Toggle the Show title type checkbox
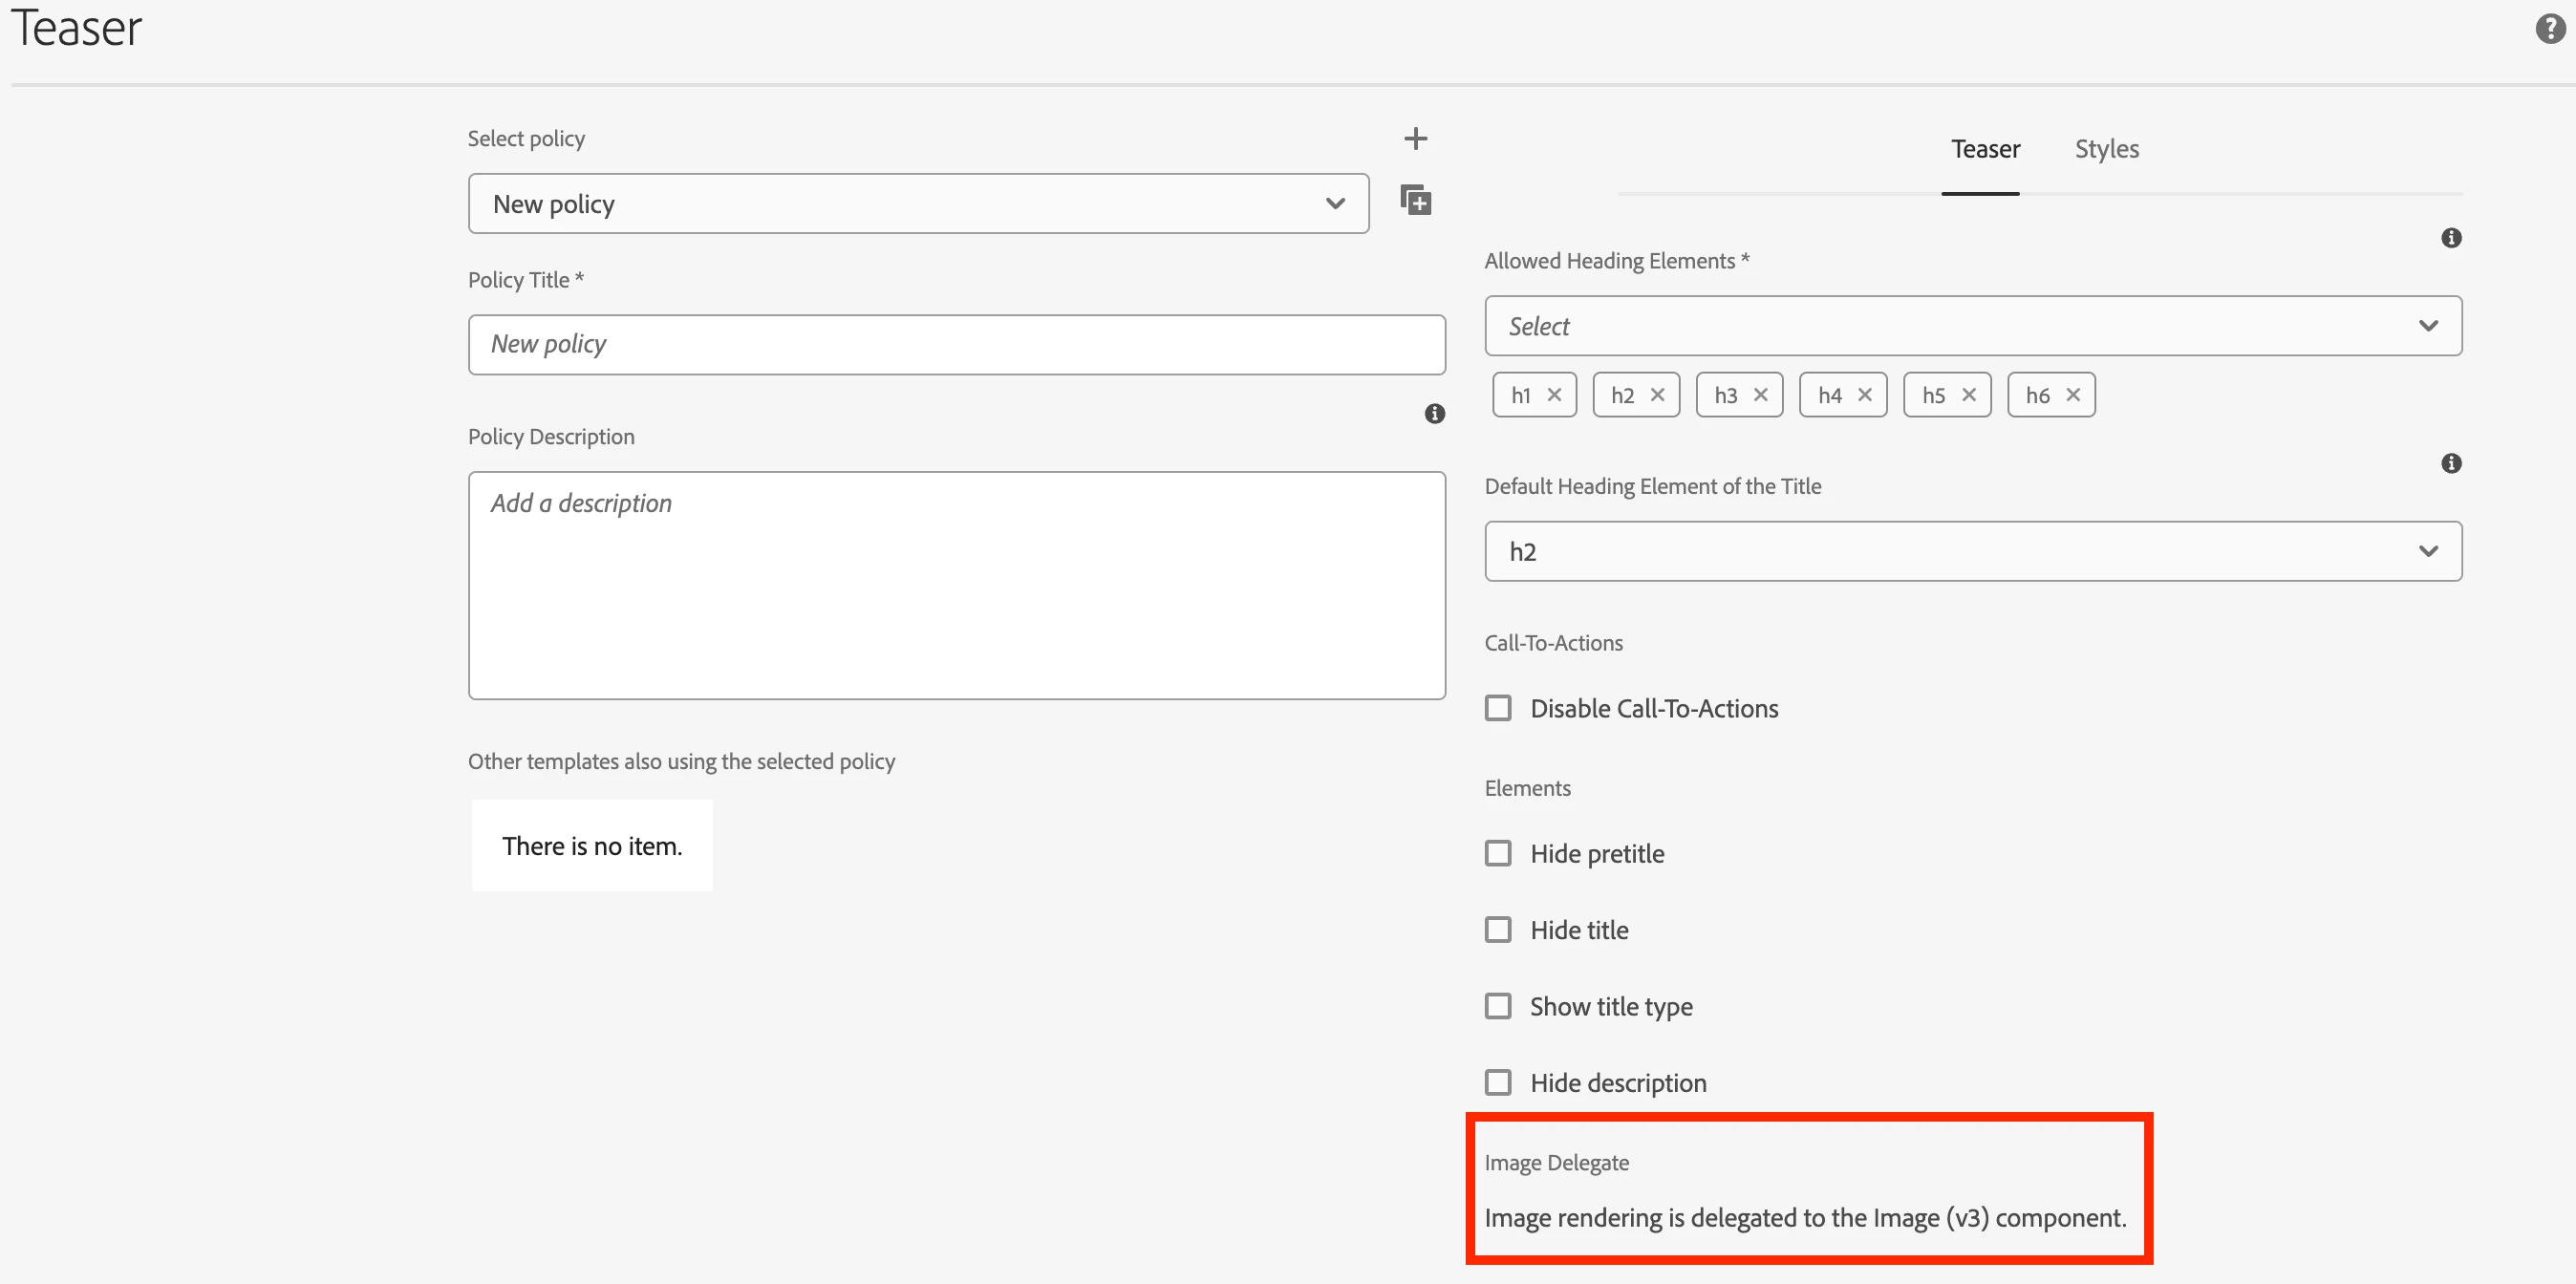Image resolution: width=2576 pixels, height=1284 pixels. (x=1497, y=1006)
